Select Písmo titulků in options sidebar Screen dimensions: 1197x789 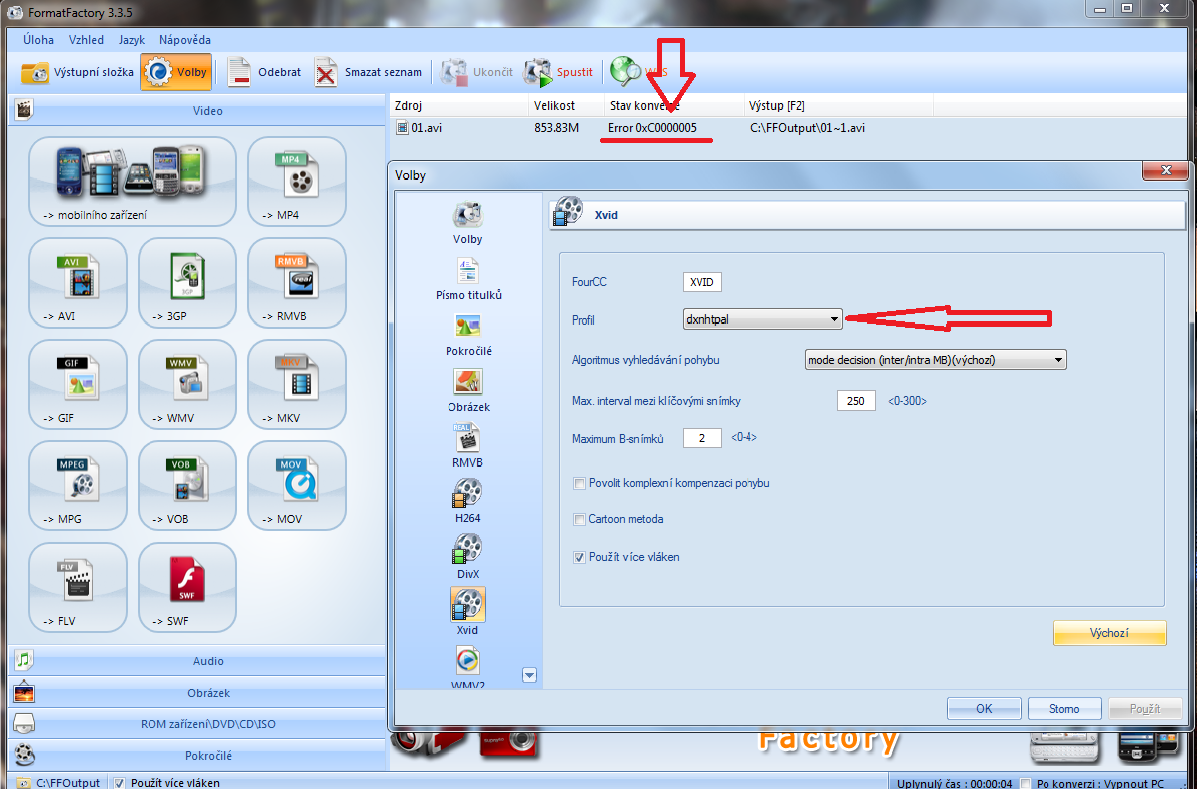[468, 279]
